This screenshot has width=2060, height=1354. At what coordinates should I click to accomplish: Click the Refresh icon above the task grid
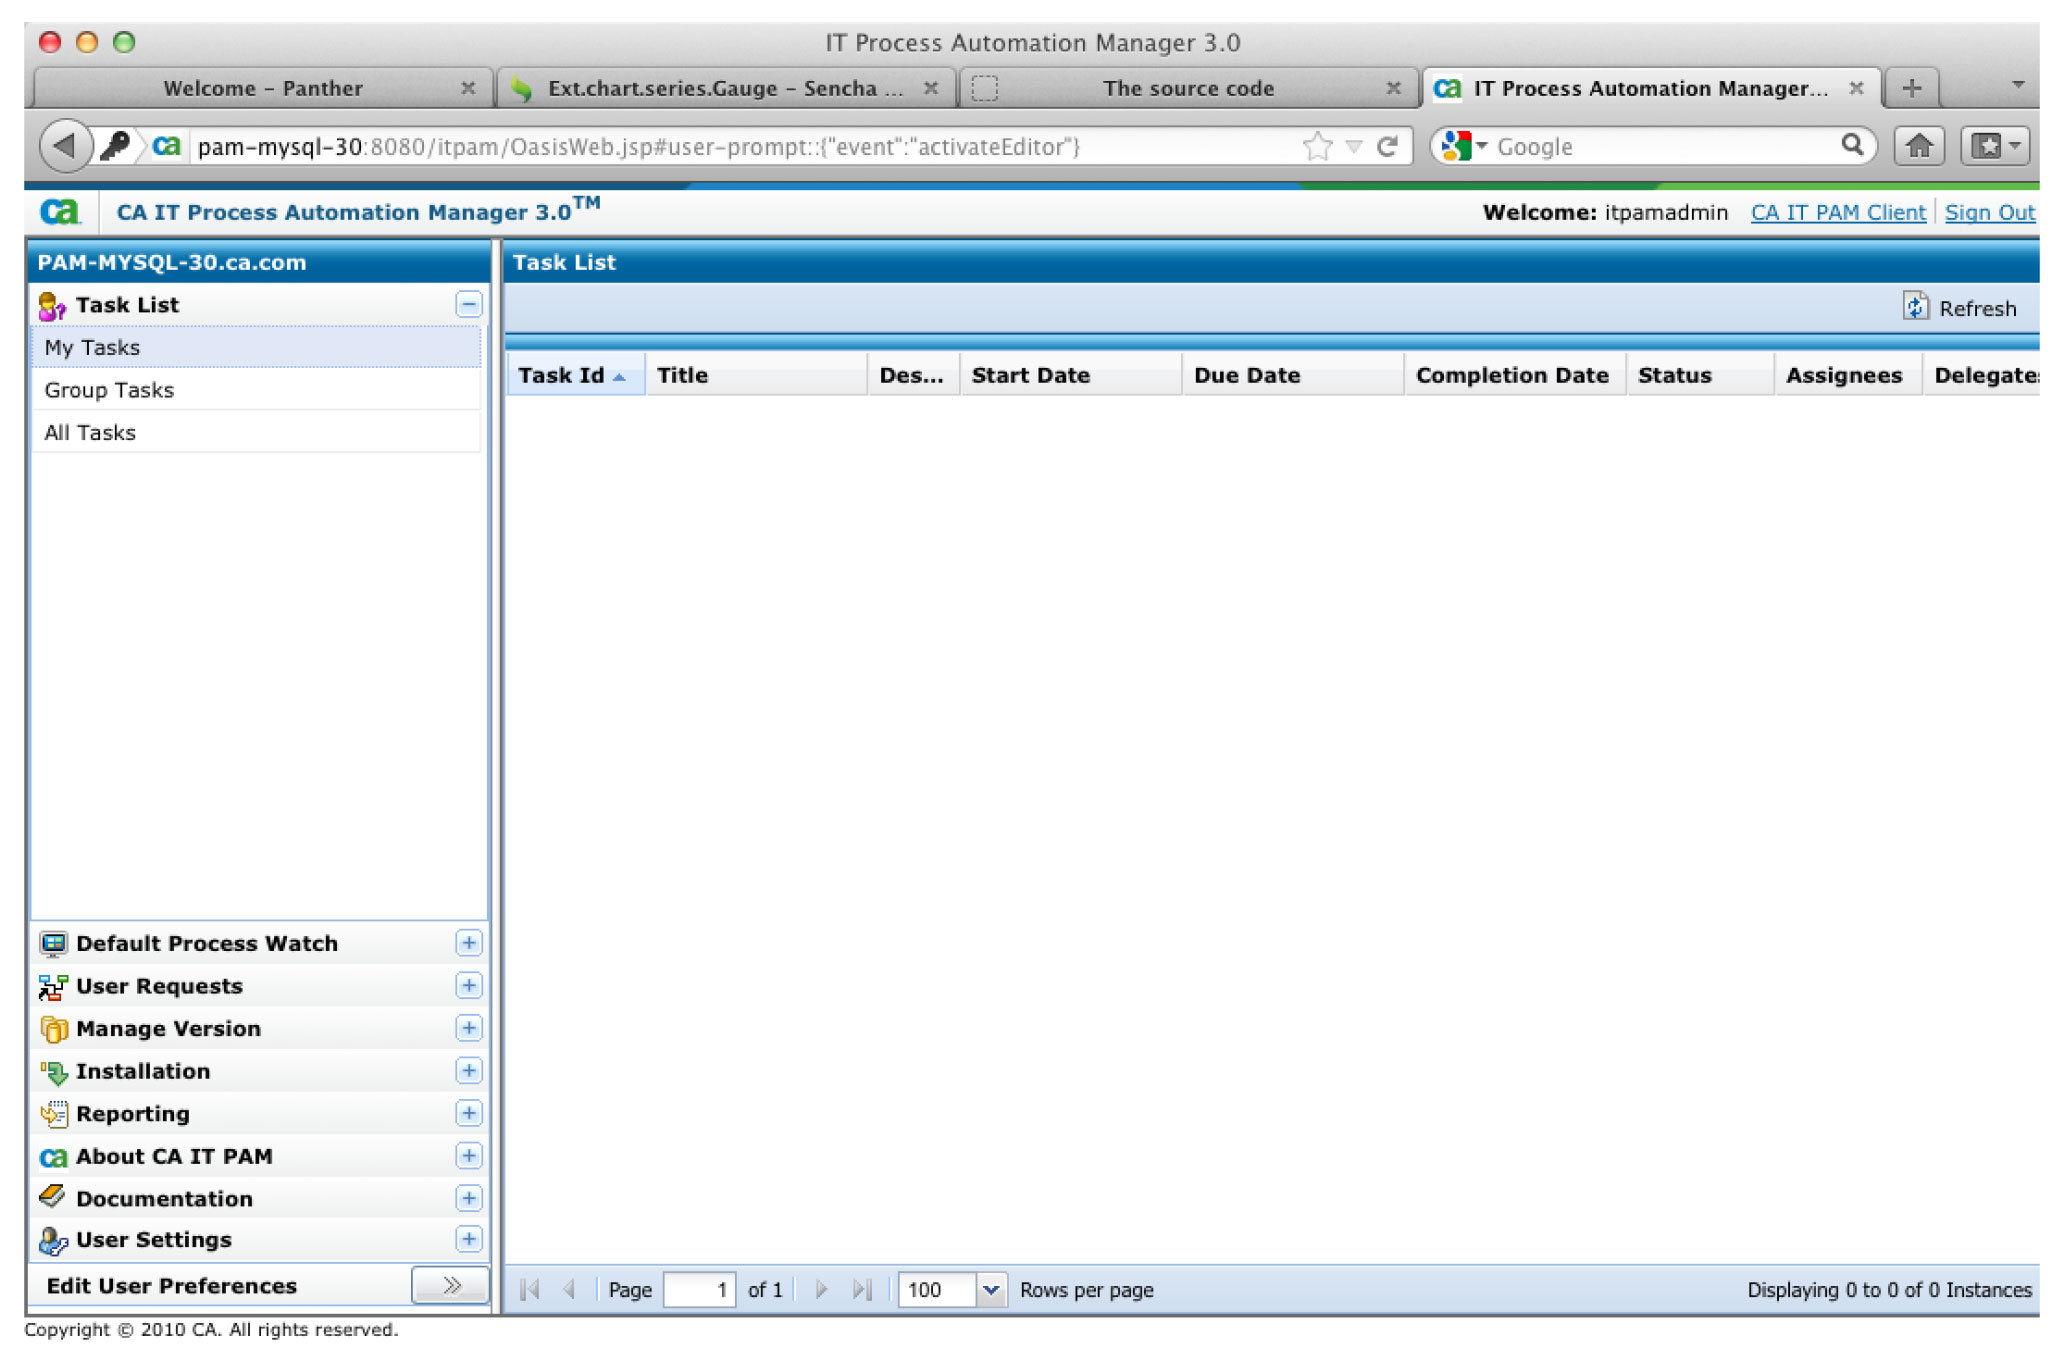pos(1916,307)
